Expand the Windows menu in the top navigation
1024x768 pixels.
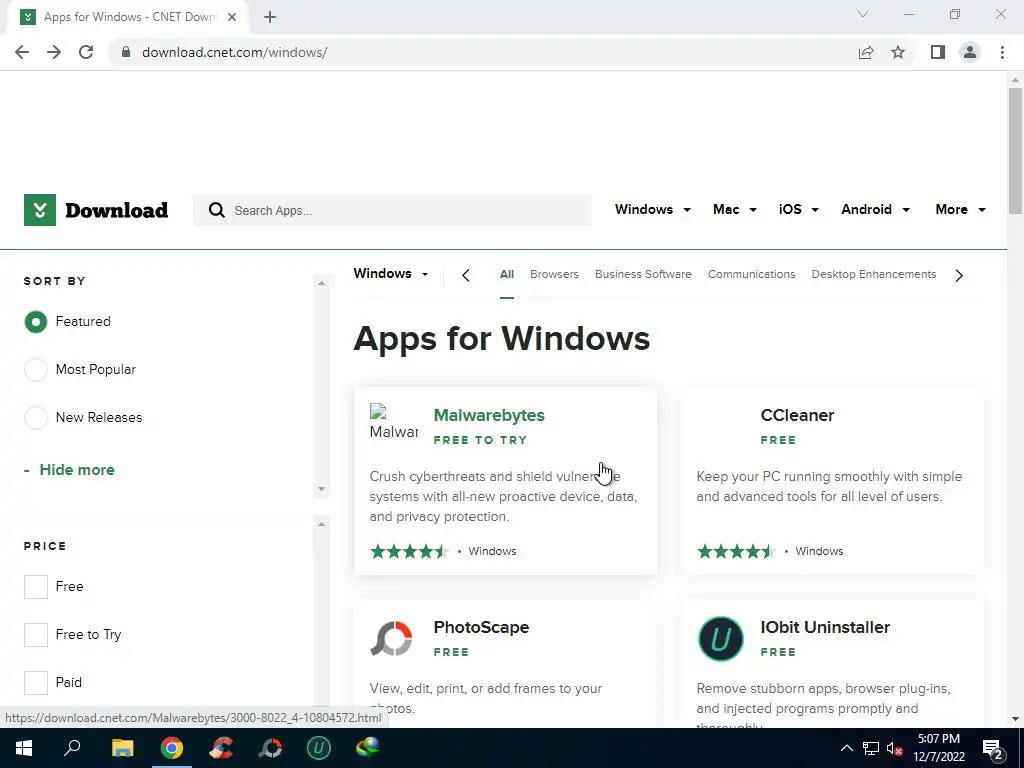[x=652, y=209]
